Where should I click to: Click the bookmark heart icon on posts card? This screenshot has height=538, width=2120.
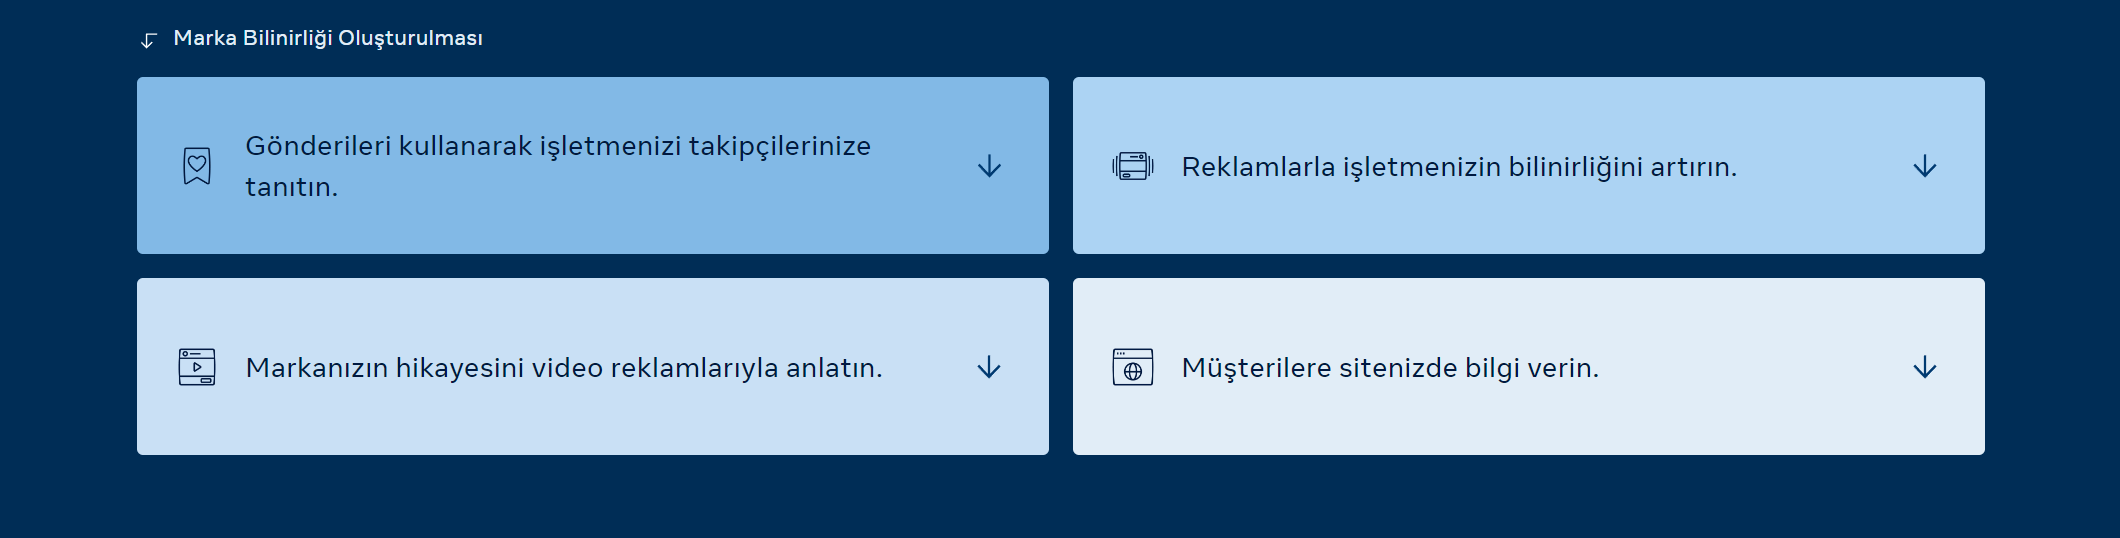pos(197,166)
